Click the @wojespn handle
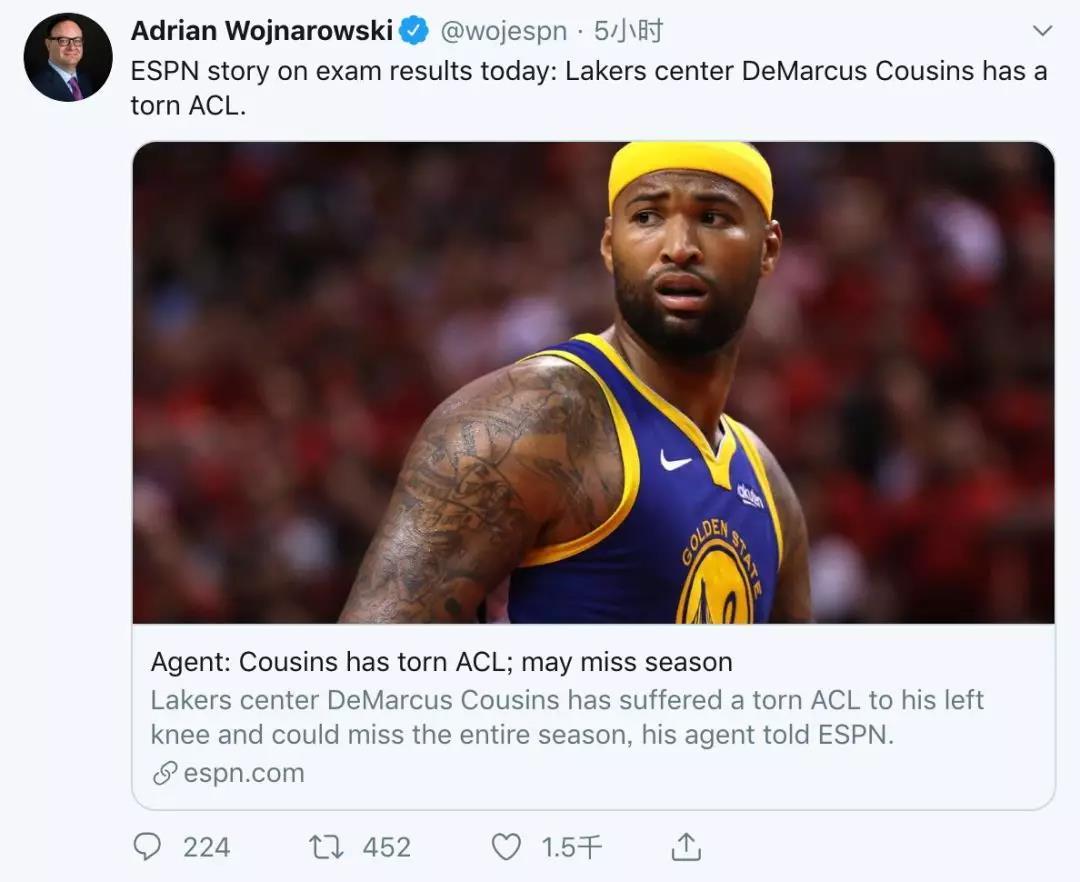 pyautogui.click(x=503, y=31)
